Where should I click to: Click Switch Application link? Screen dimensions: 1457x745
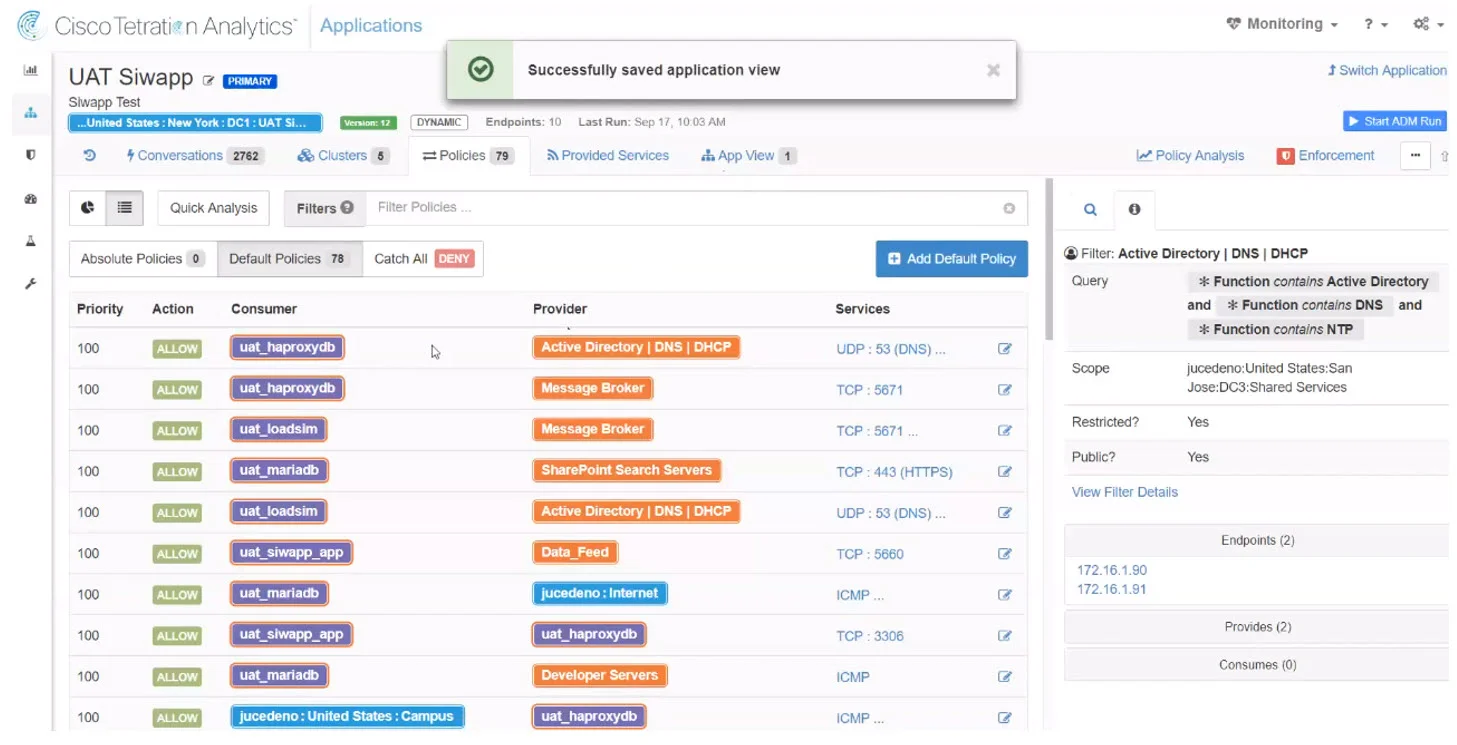(1387, 70)
